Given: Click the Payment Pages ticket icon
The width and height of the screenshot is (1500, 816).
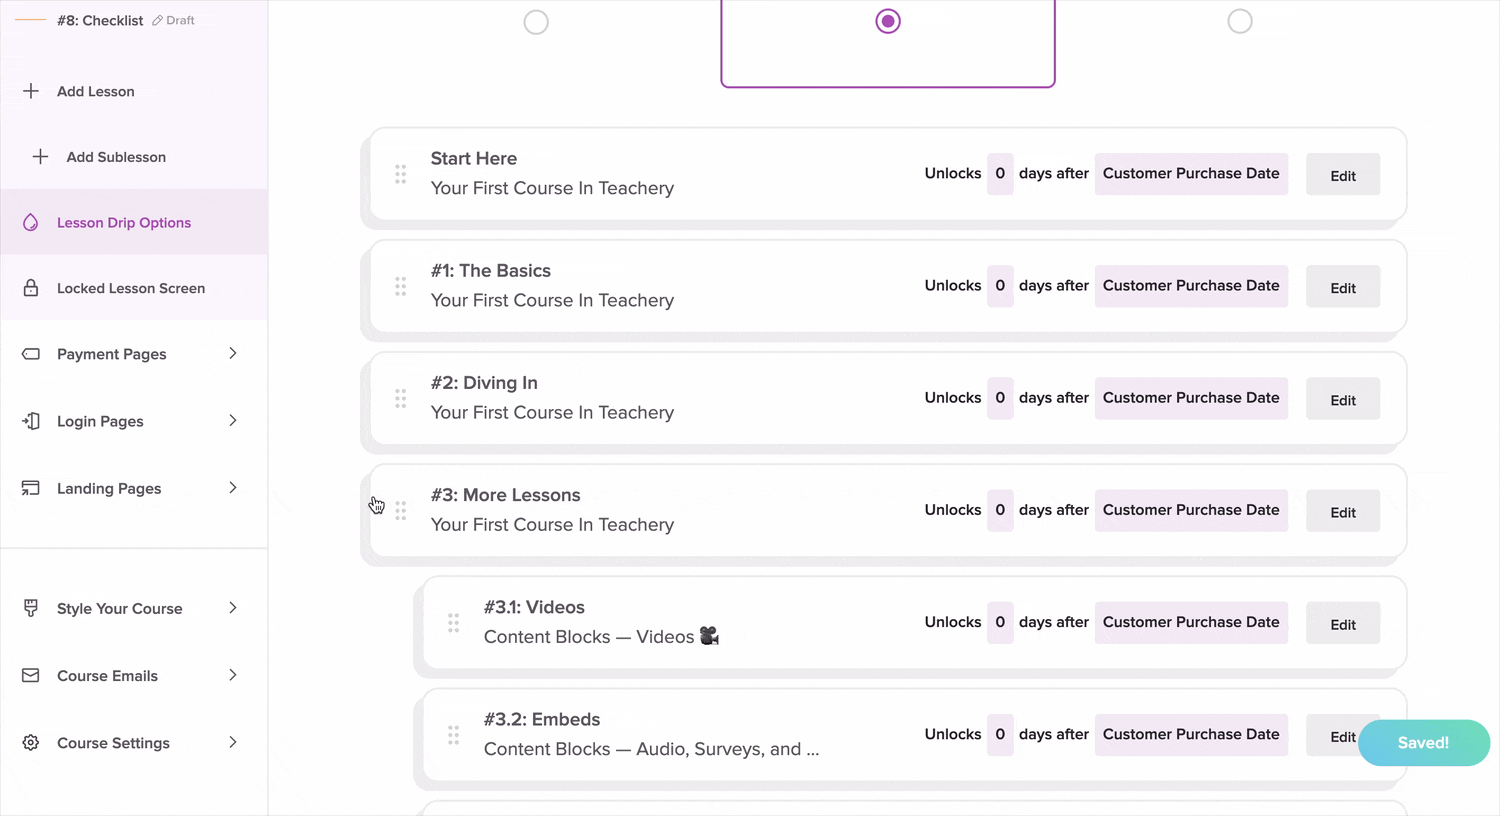Looking at the screenshot, I should point(31,354).
